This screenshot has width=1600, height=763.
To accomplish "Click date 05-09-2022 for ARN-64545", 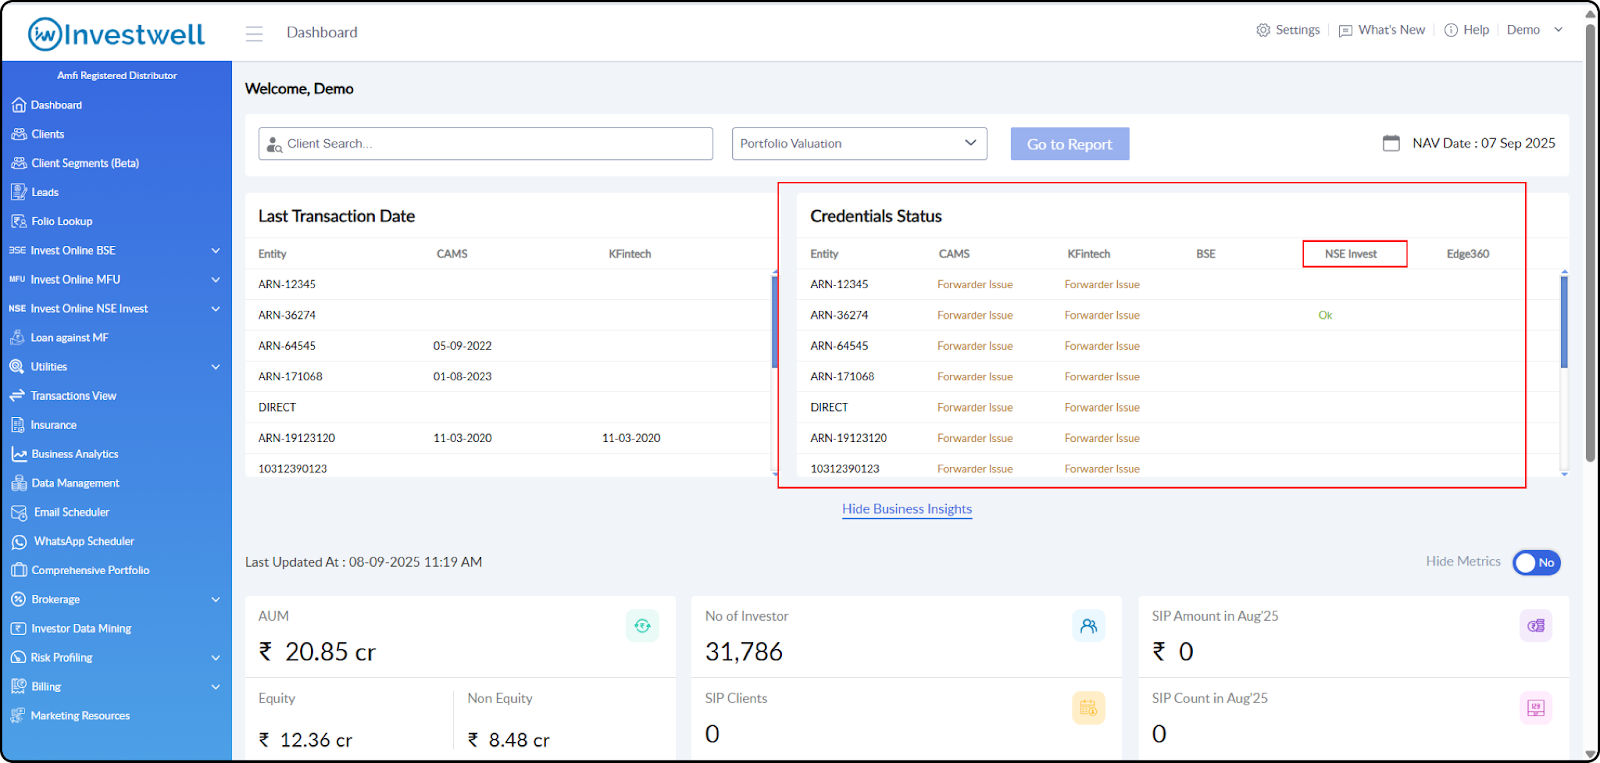I will pyautogui.click(x=462, y=346).
